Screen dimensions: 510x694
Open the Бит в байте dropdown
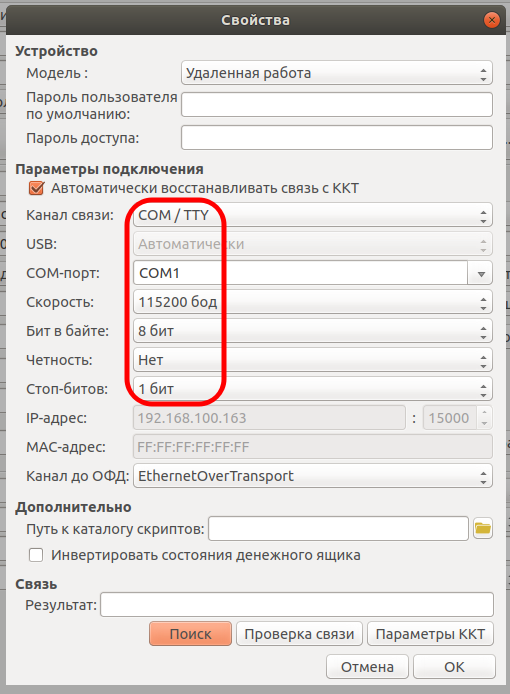click(x=313, y=331)
